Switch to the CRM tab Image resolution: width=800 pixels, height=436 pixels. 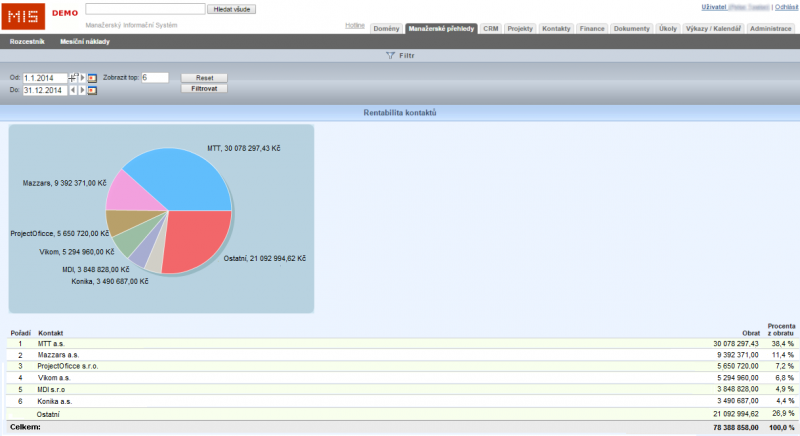tap(490, 29)
